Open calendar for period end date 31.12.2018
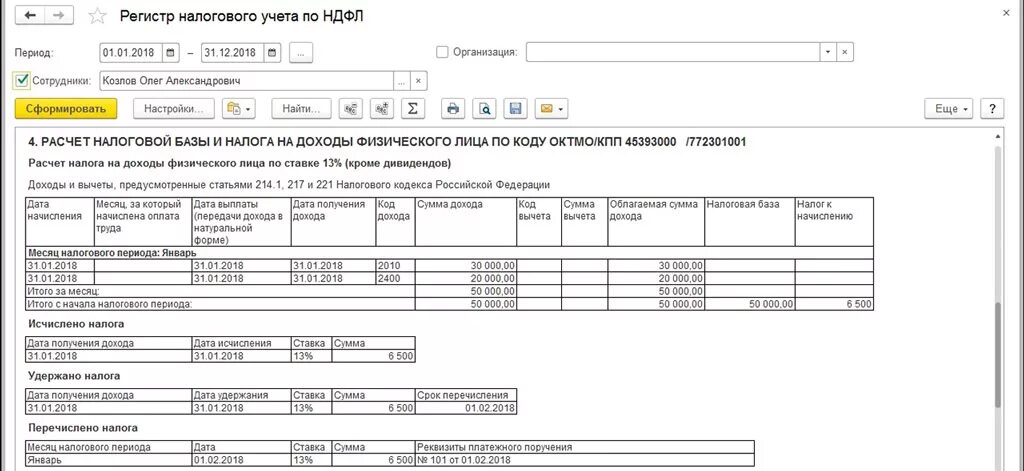 273,53
